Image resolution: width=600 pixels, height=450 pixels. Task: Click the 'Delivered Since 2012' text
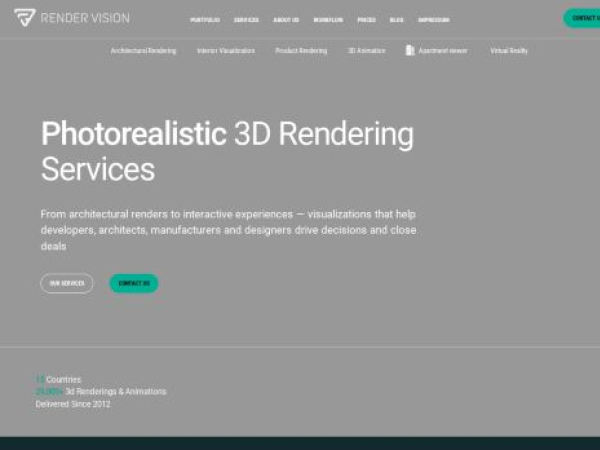pos(73,404)
